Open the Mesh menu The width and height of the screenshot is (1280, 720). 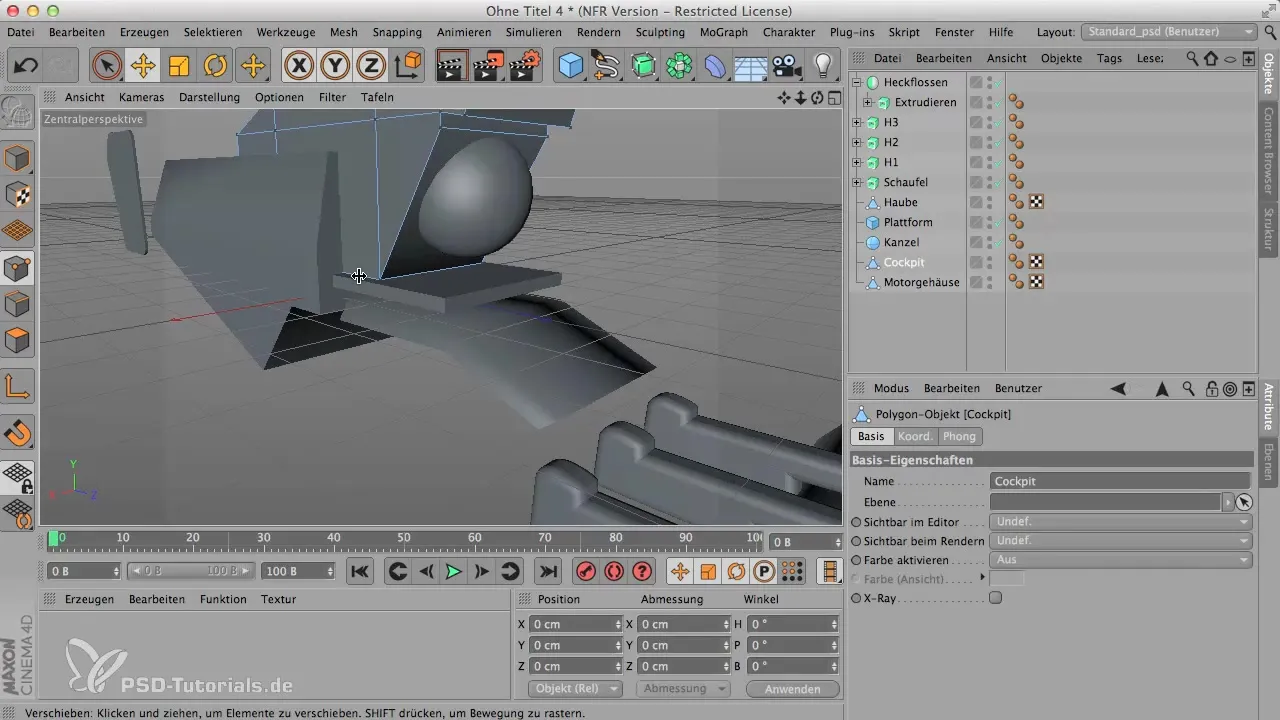[344, 32]
